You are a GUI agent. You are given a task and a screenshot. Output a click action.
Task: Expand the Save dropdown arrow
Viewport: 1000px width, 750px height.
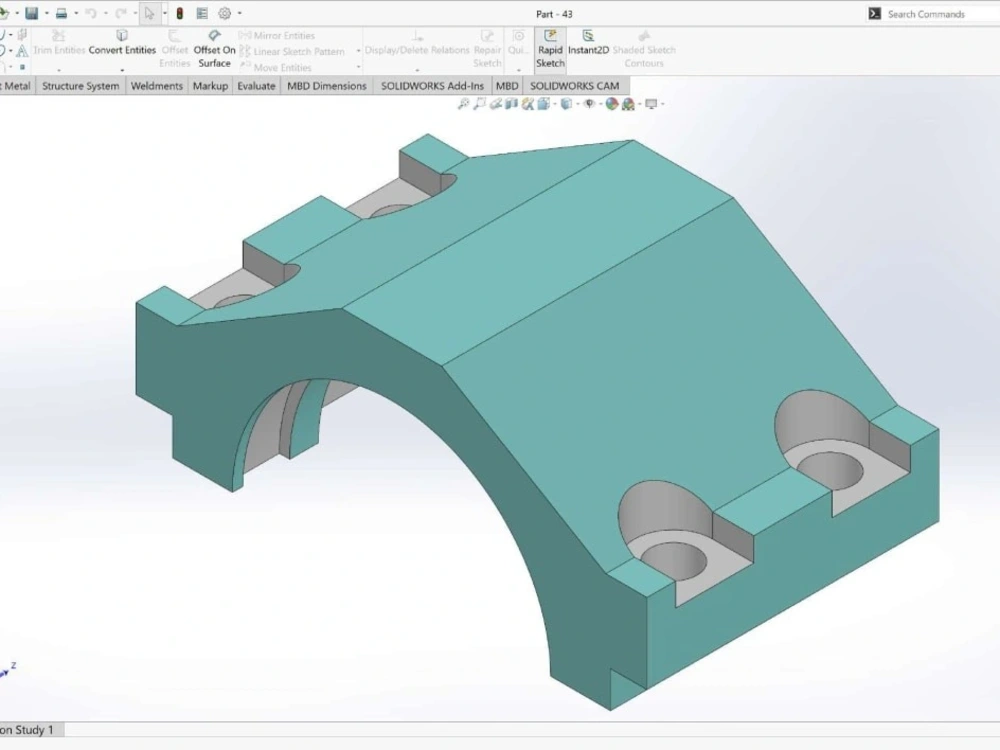(x=47, y=13)
